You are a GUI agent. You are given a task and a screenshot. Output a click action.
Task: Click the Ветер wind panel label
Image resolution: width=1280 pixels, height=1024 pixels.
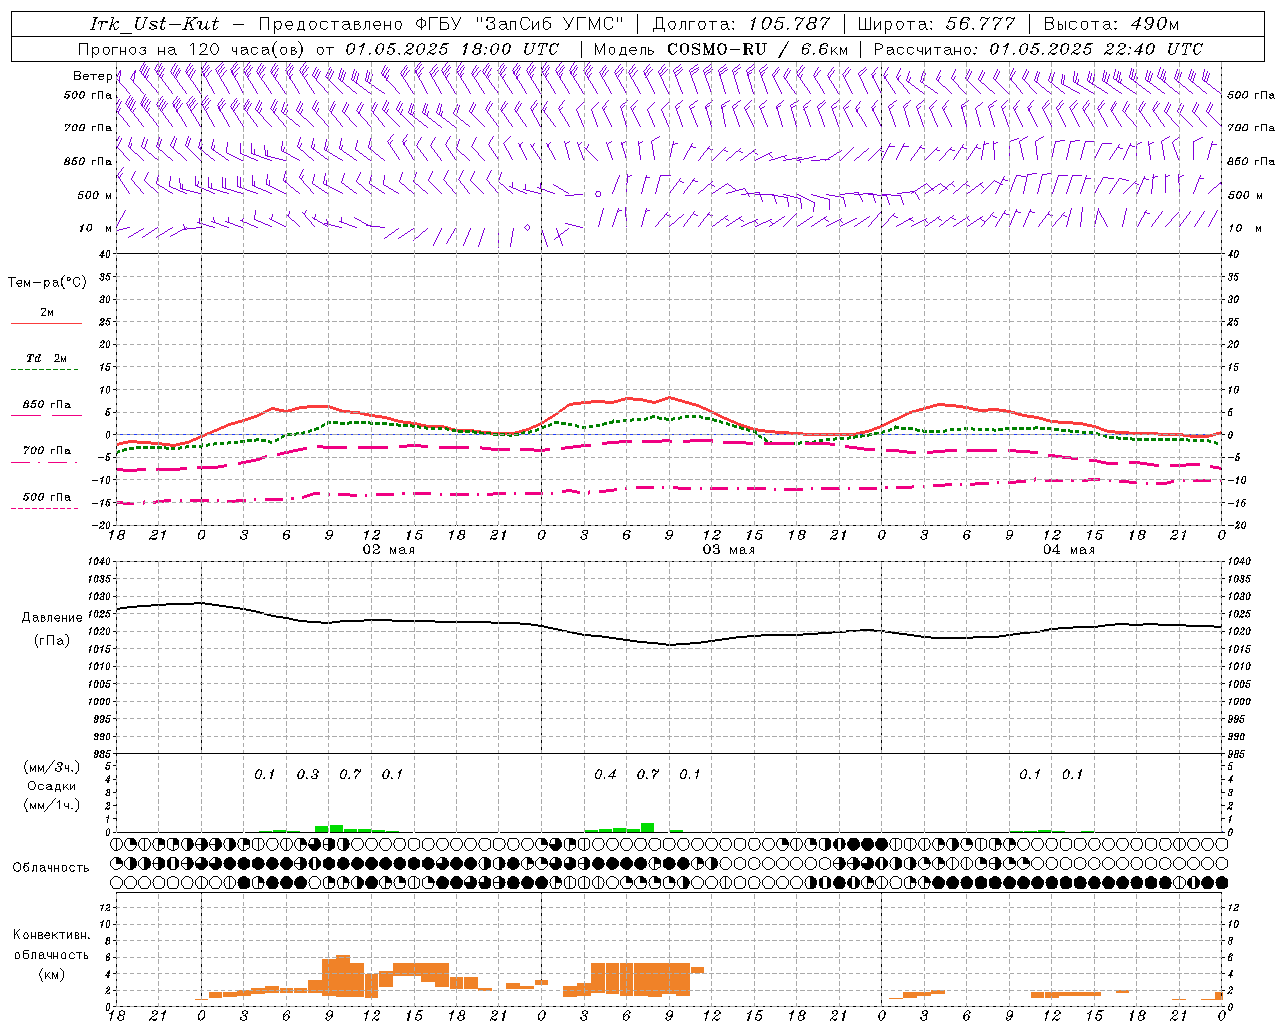[x=92, y=76]
